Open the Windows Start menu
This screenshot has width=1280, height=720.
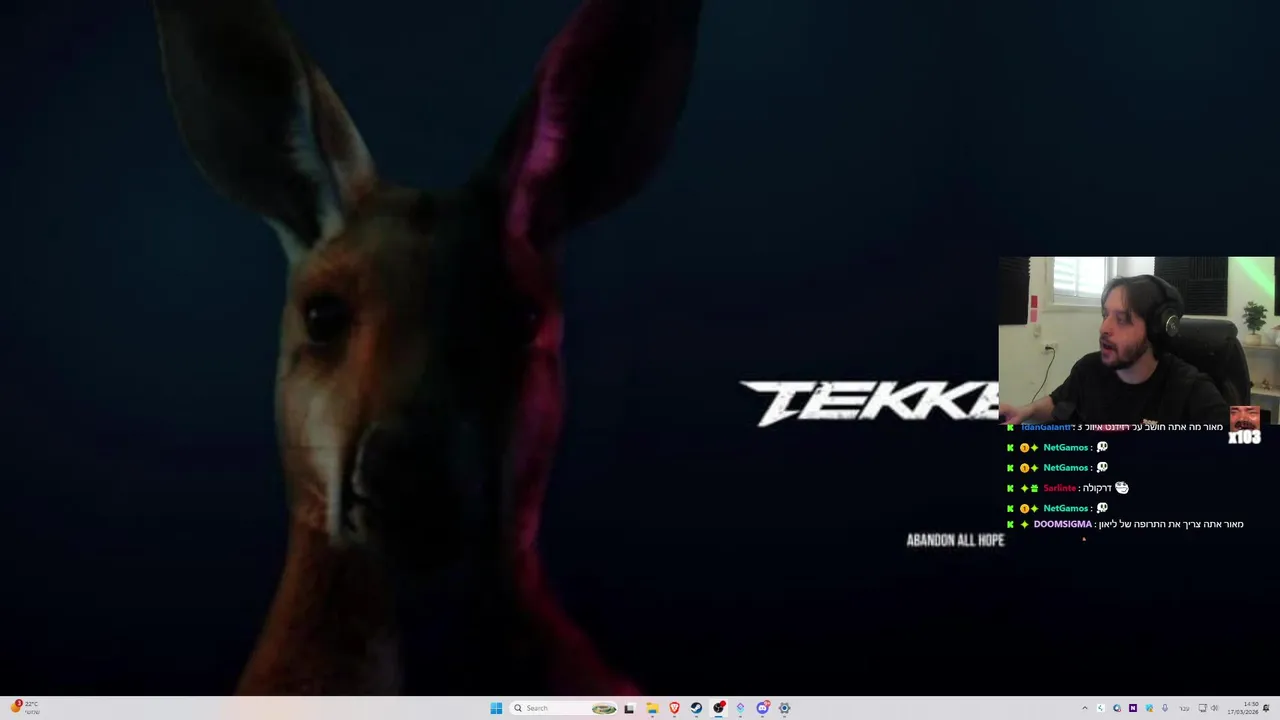(x=496, y=708)
